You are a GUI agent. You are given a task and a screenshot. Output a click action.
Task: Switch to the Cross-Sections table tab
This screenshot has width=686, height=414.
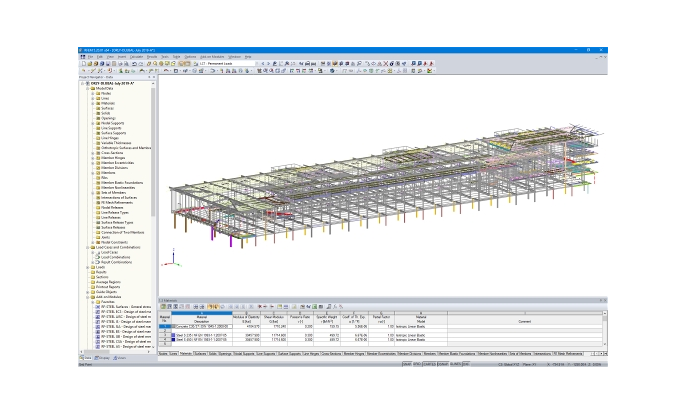331,354
